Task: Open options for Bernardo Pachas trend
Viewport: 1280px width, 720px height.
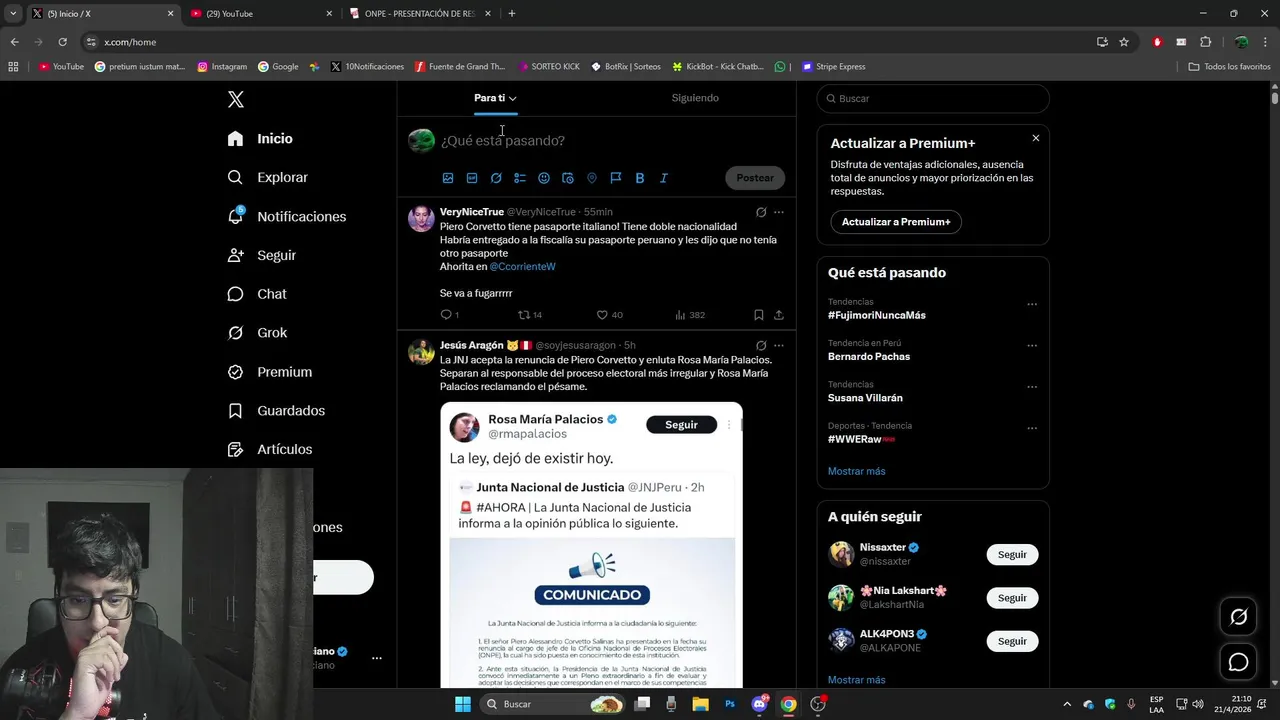Action: (x=1032, y=346)
